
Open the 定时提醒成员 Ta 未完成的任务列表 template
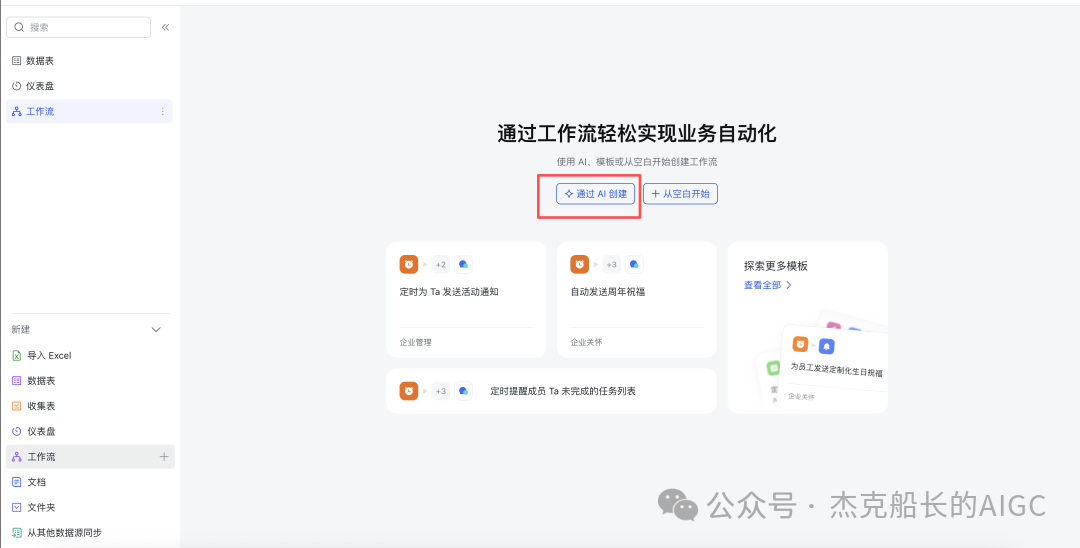552,391
